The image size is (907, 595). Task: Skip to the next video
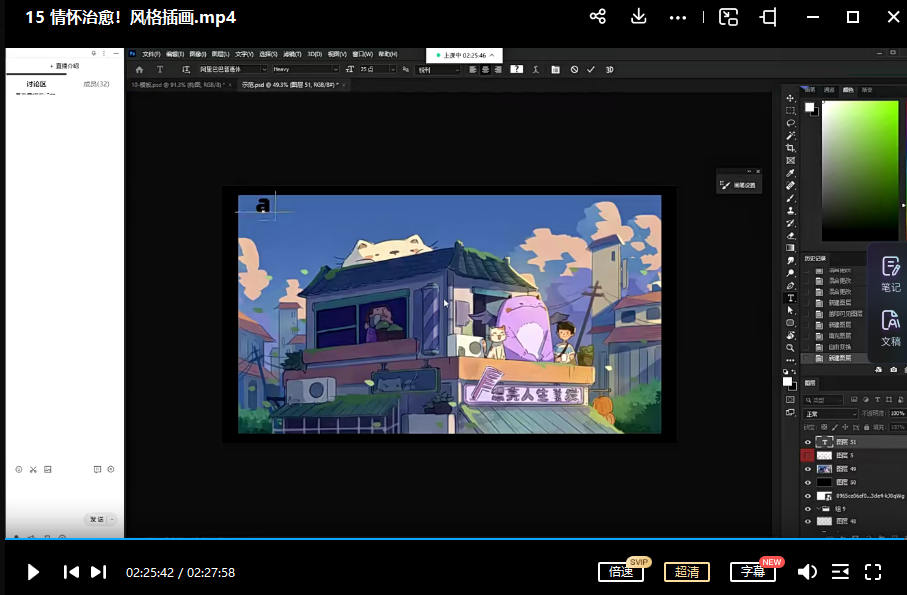(98, 572)
